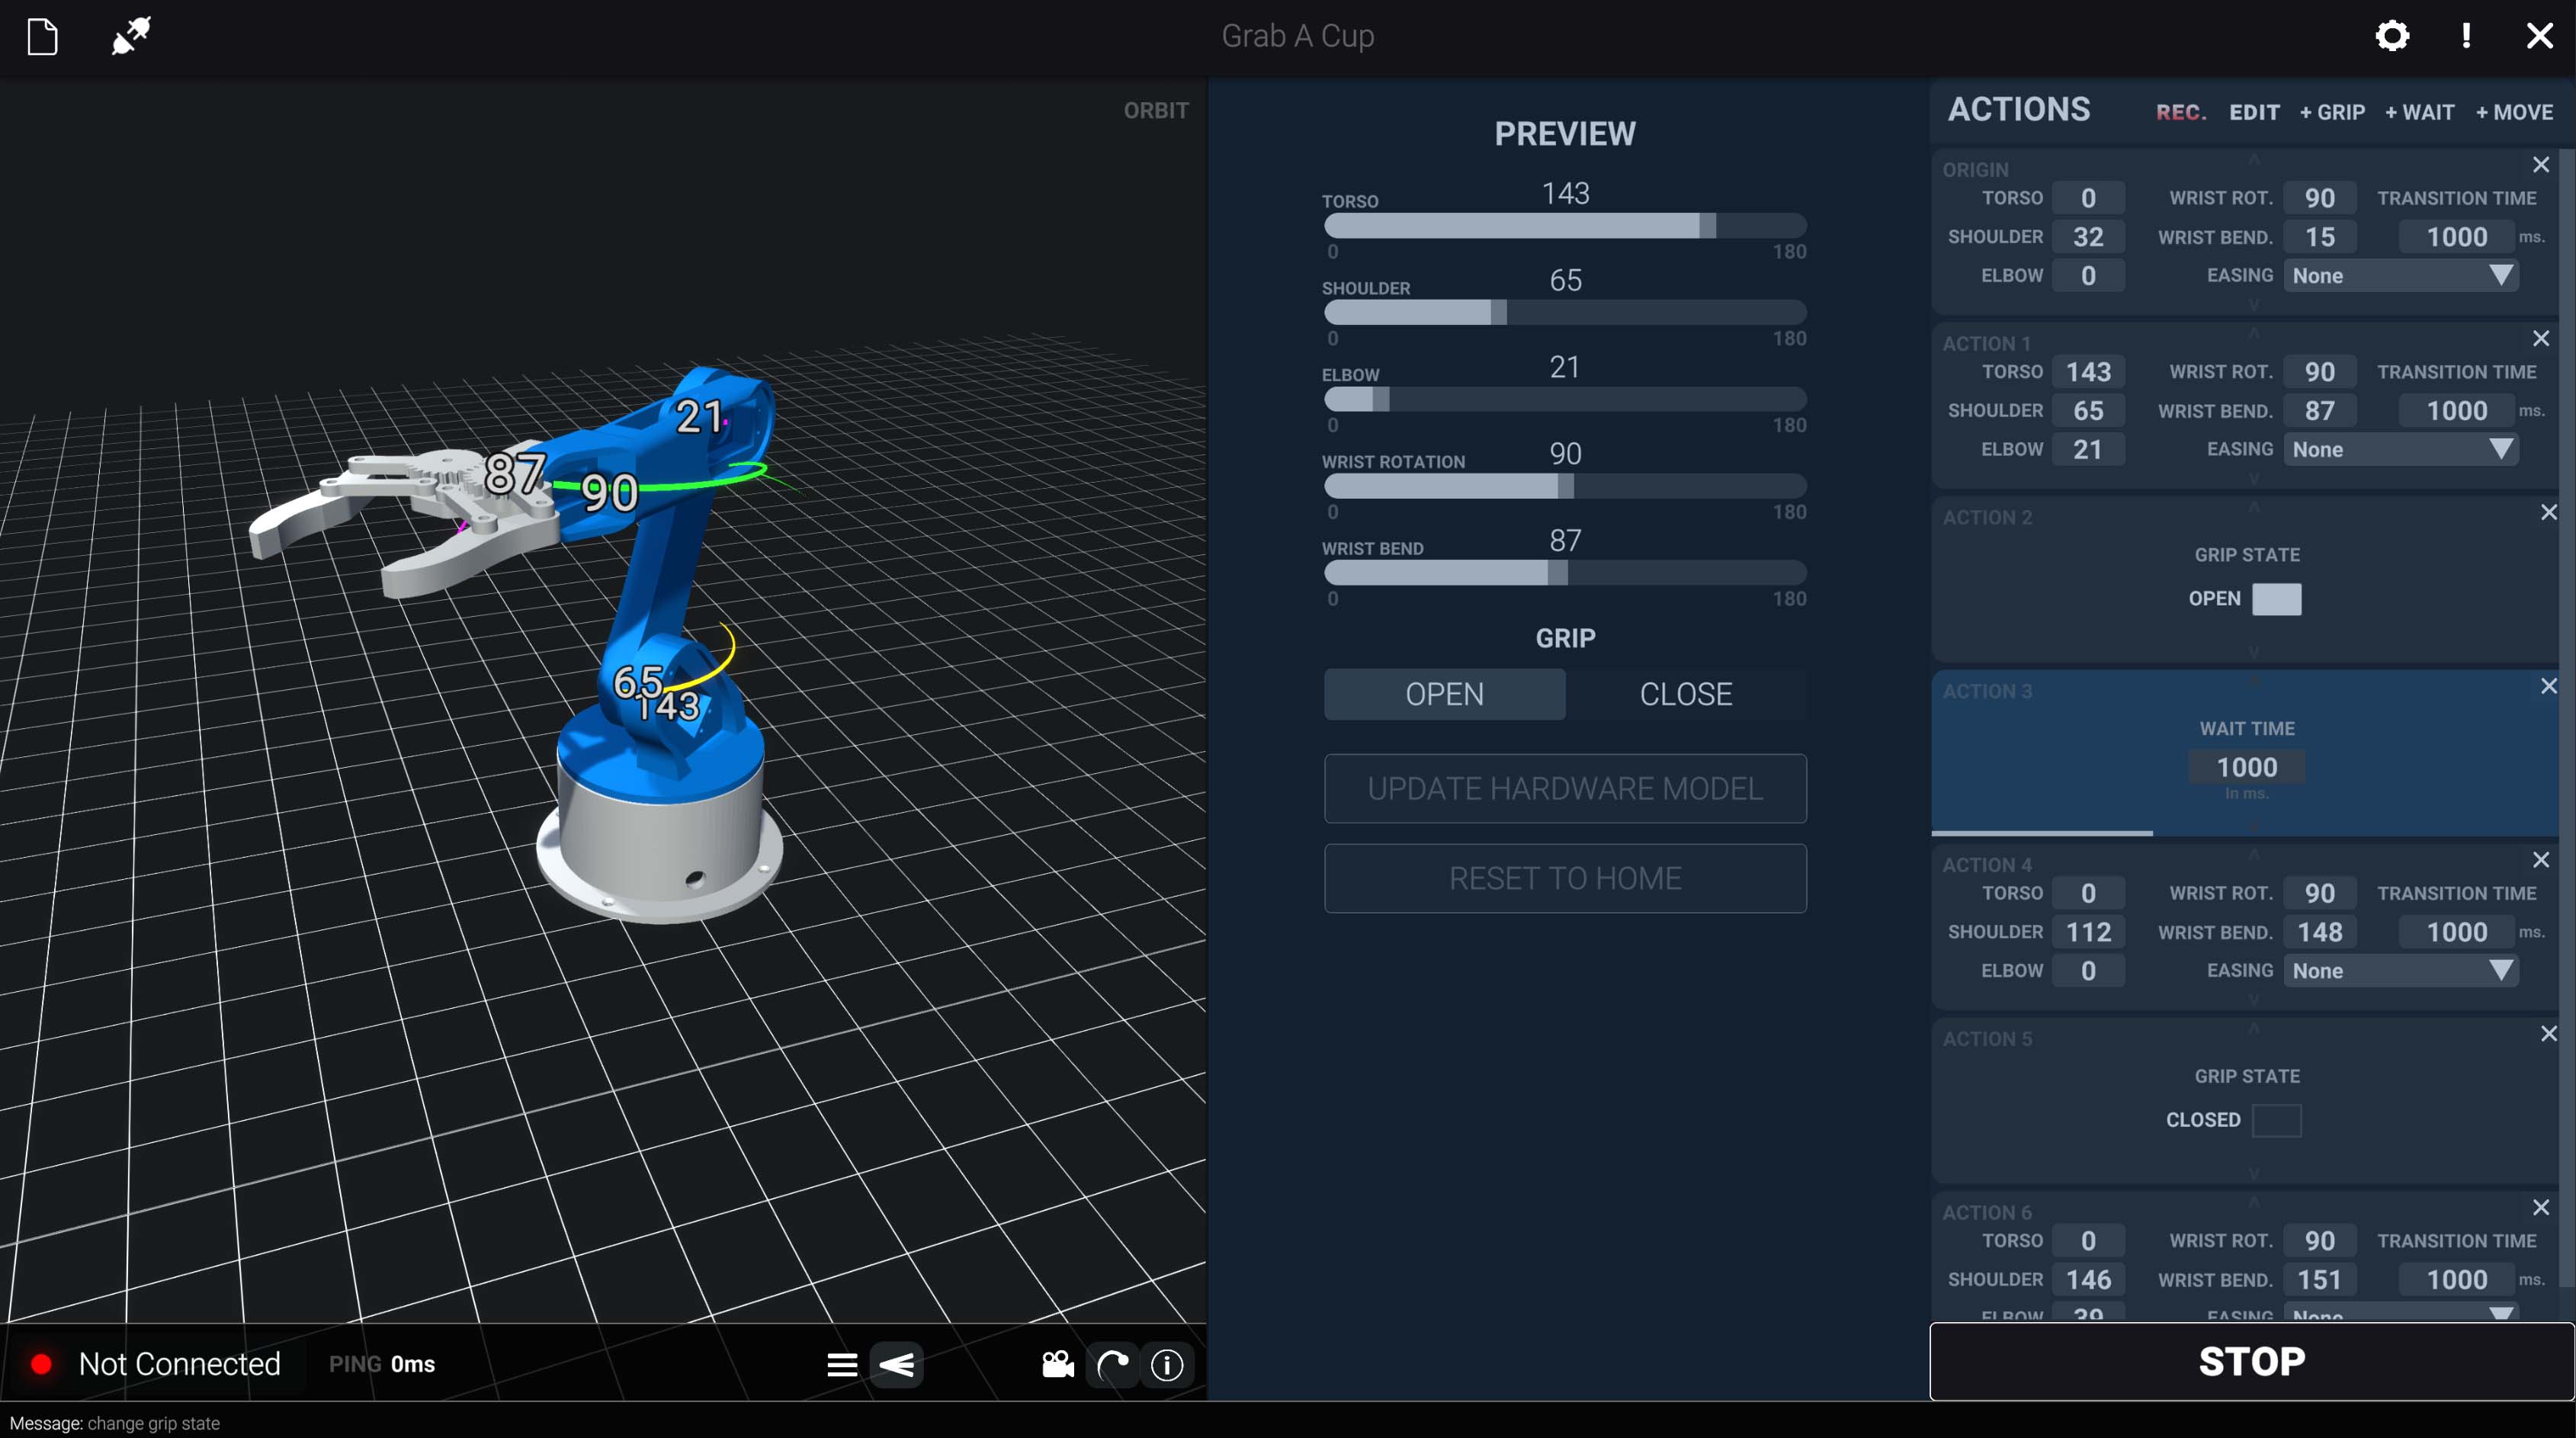The image size is (2576, 1438).
Task: Click the info icon near the bottom toolbar
Action: (1166, 1364)
